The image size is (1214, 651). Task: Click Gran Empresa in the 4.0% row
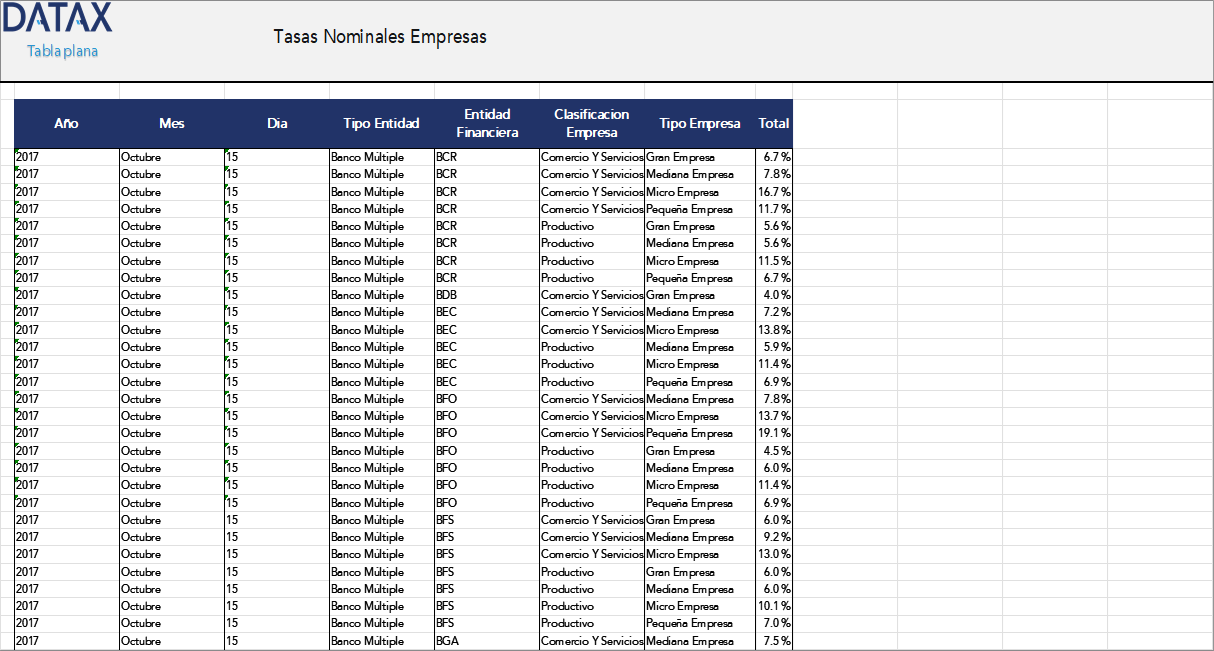(700, 295)
